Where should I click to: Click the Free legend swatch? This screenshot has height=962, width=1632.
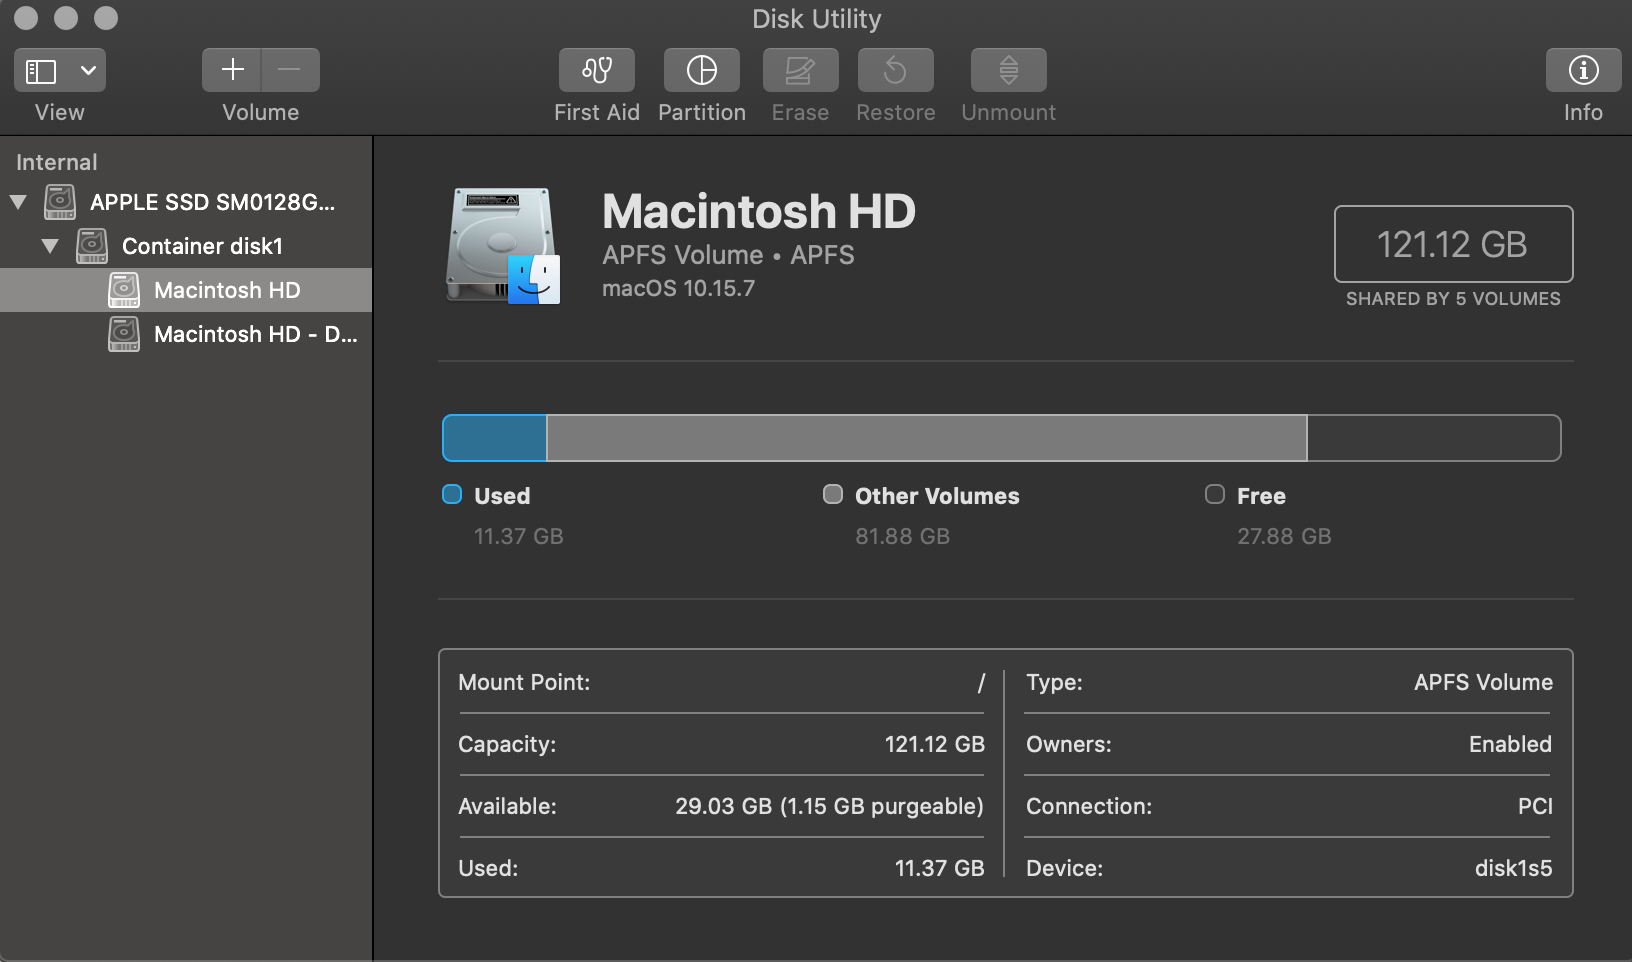click(x=1215, y=494)
